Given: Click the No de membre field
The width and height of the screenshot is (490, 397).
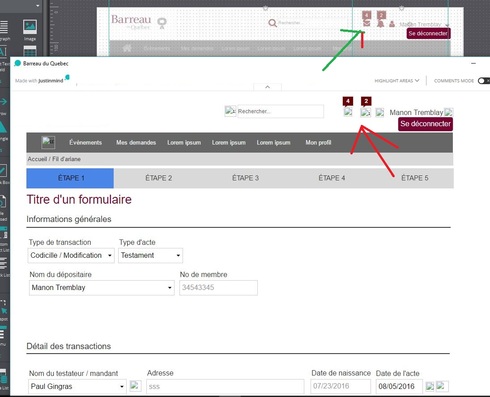Looking at the screenshot, I should [218, 288].
